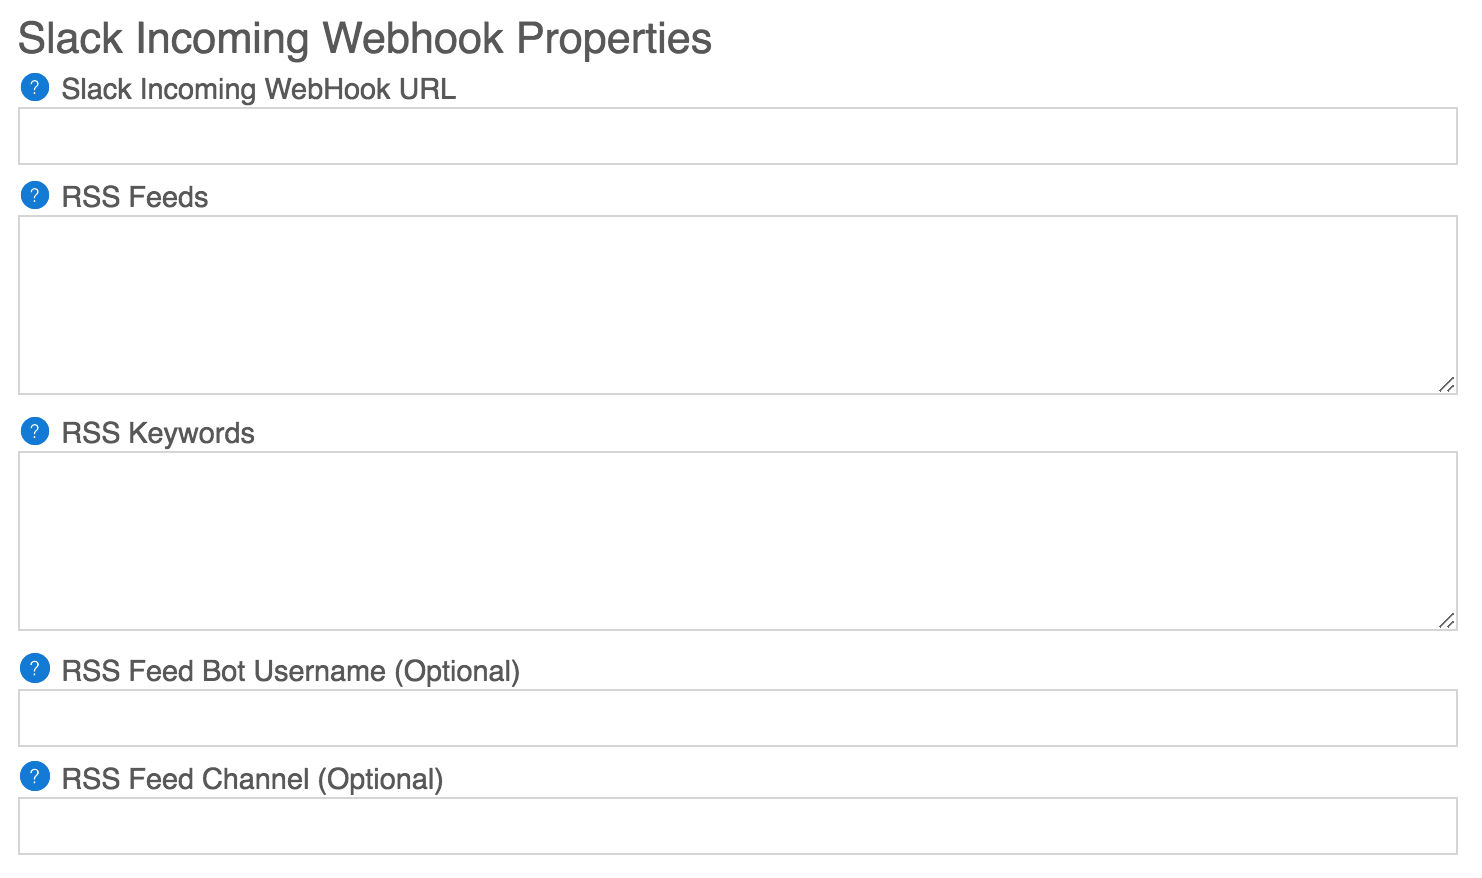The image size is (1482, 878).
Task: Click the question mark beside RSS Keywords
Action: click(x=34, y=431)
